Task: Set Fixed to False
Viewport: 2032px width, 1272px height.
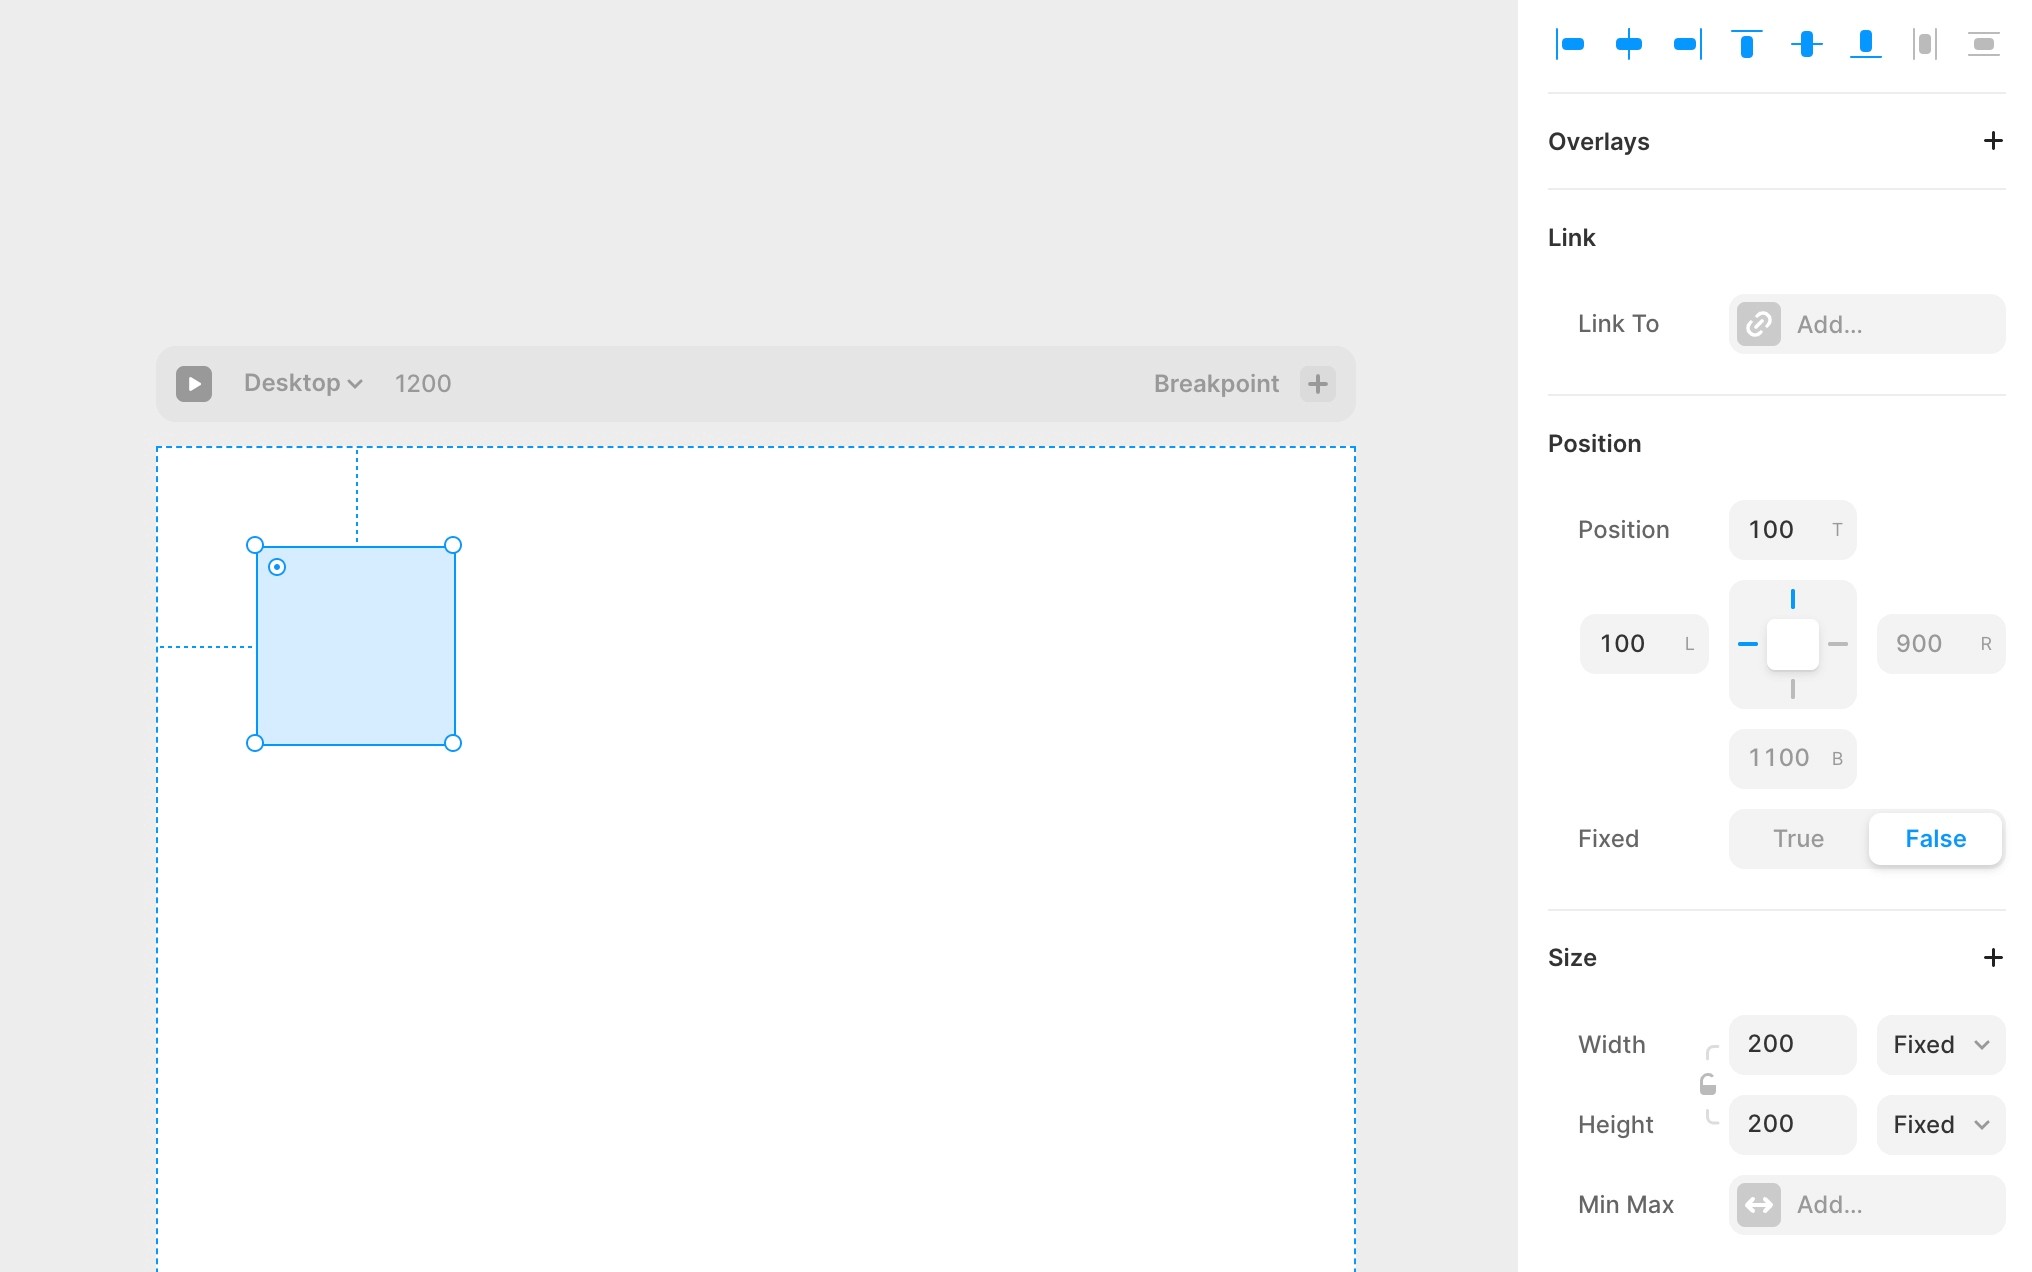Action: [1935, 839]
